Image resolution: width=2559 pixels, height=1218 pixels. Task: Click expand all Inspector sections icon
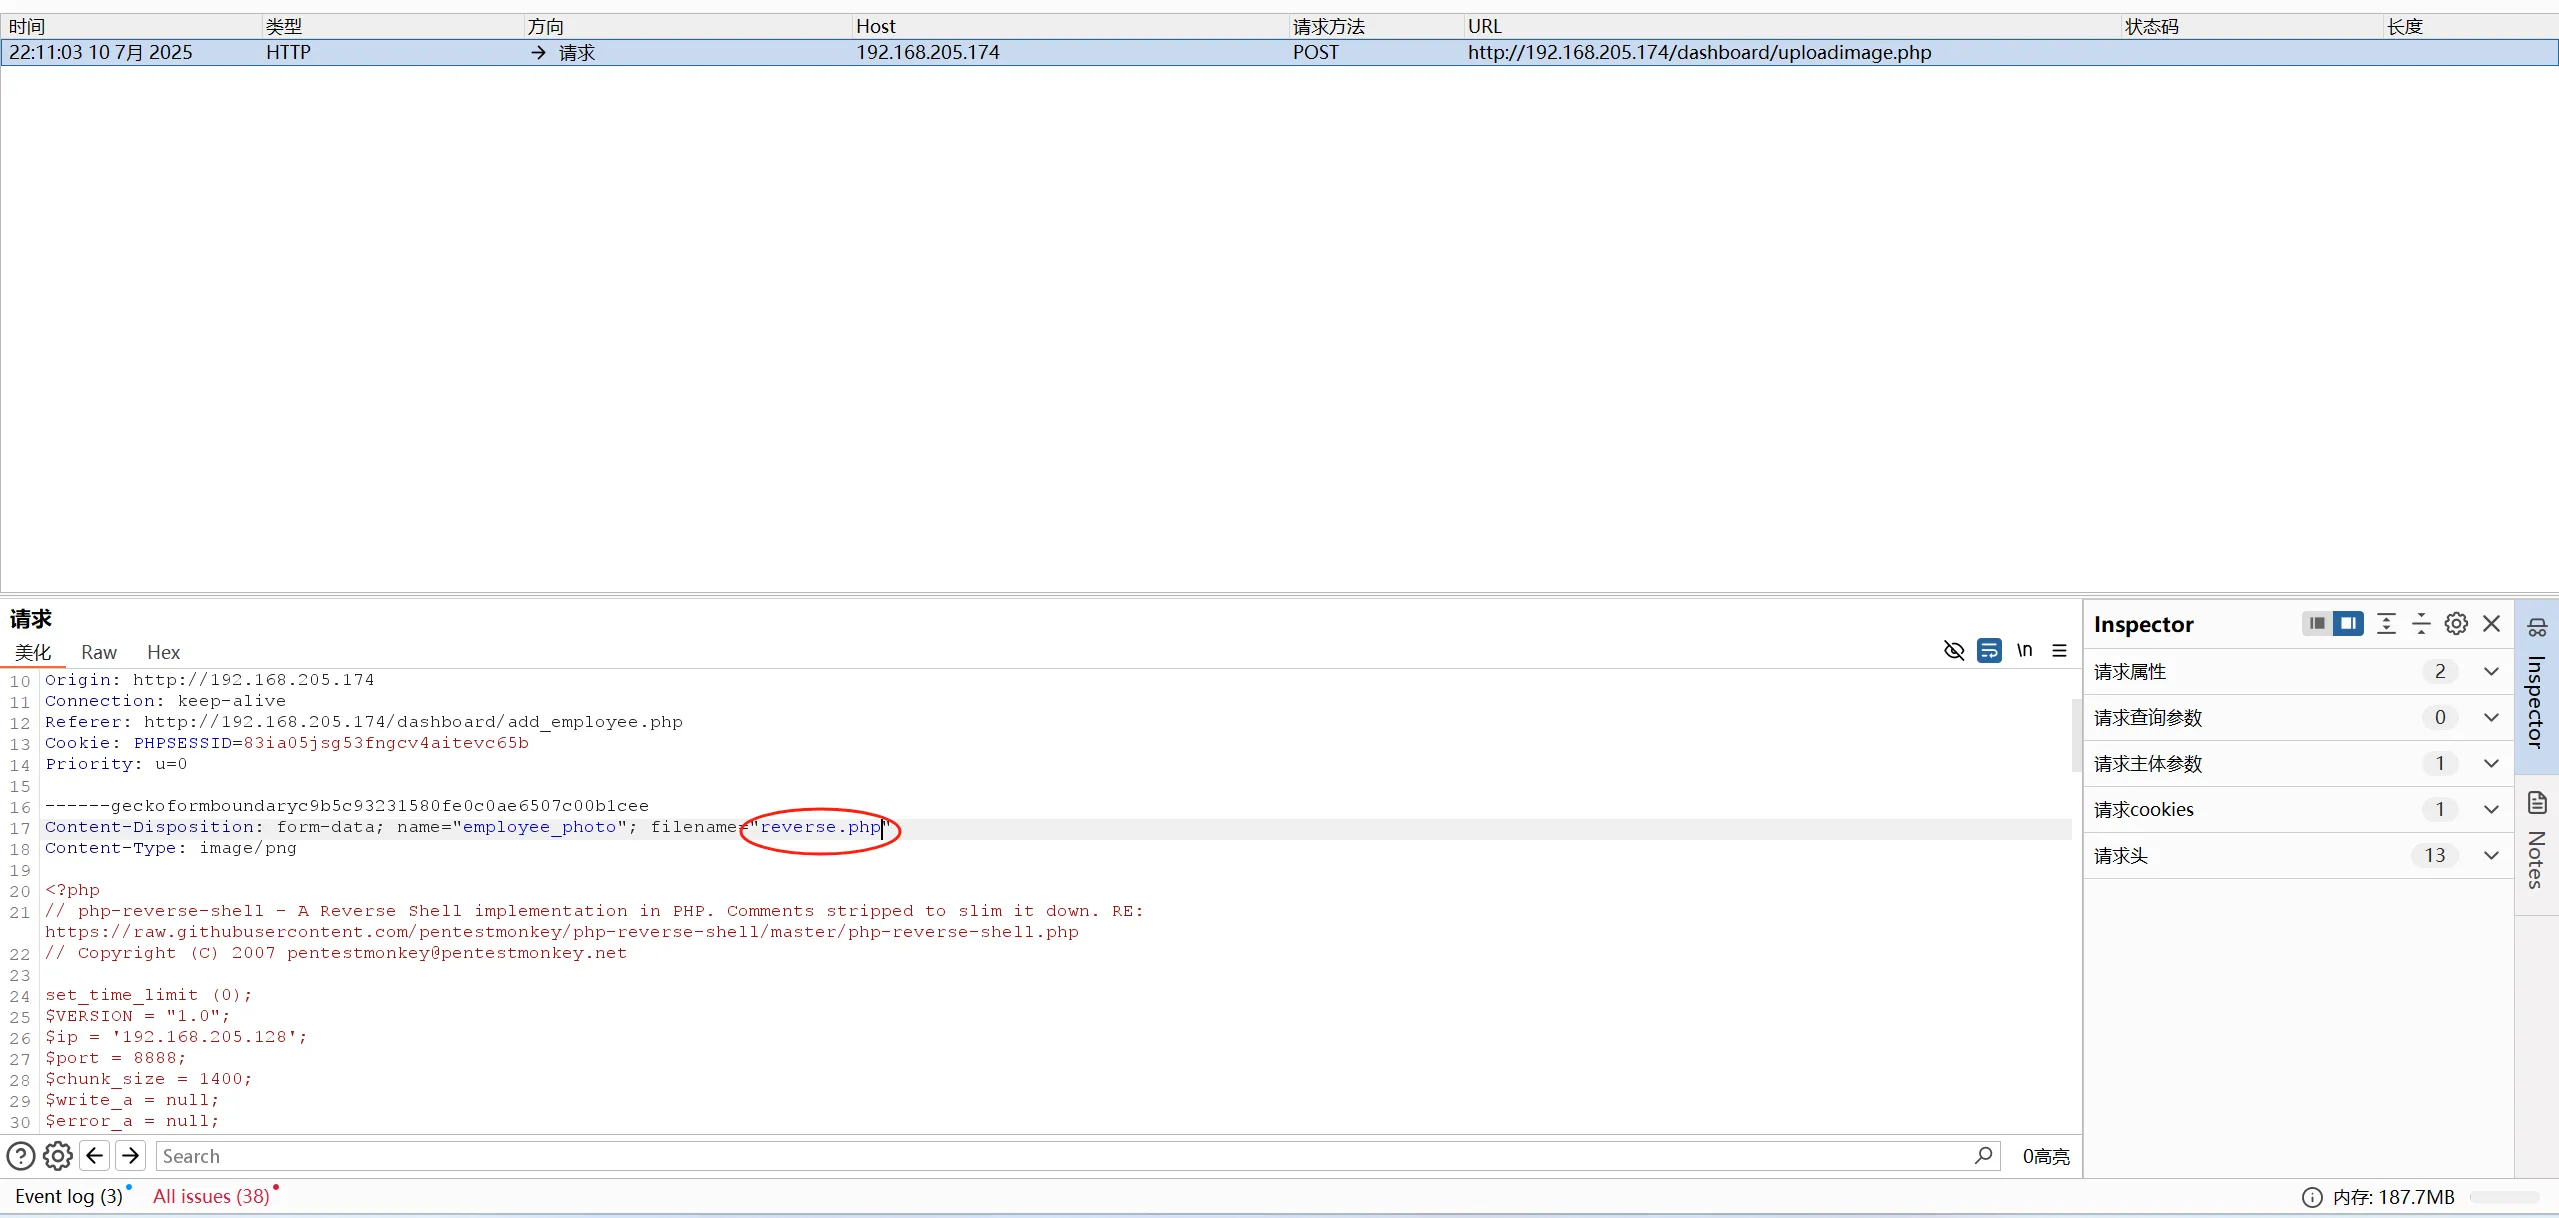click(x=2386, y=624)
